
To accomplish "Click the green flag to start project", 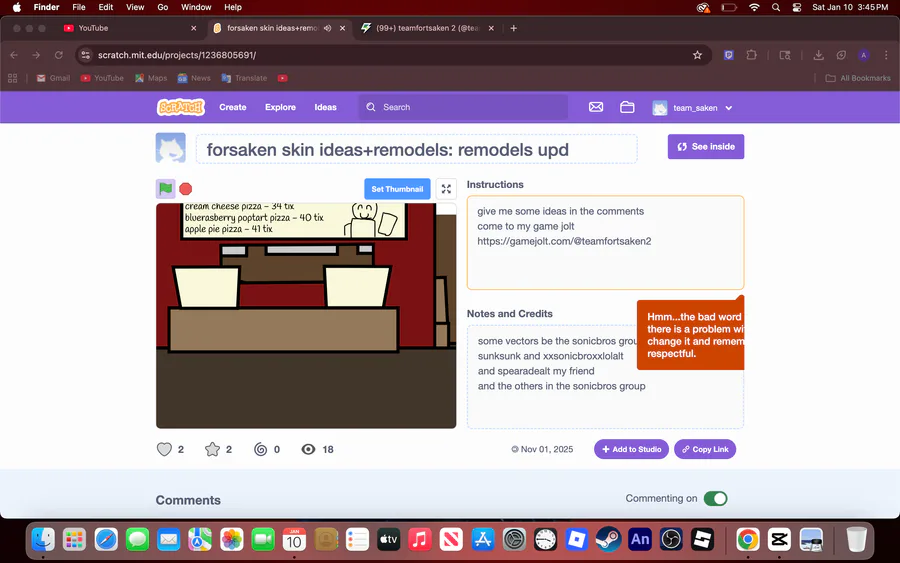I will coord(165,188).
